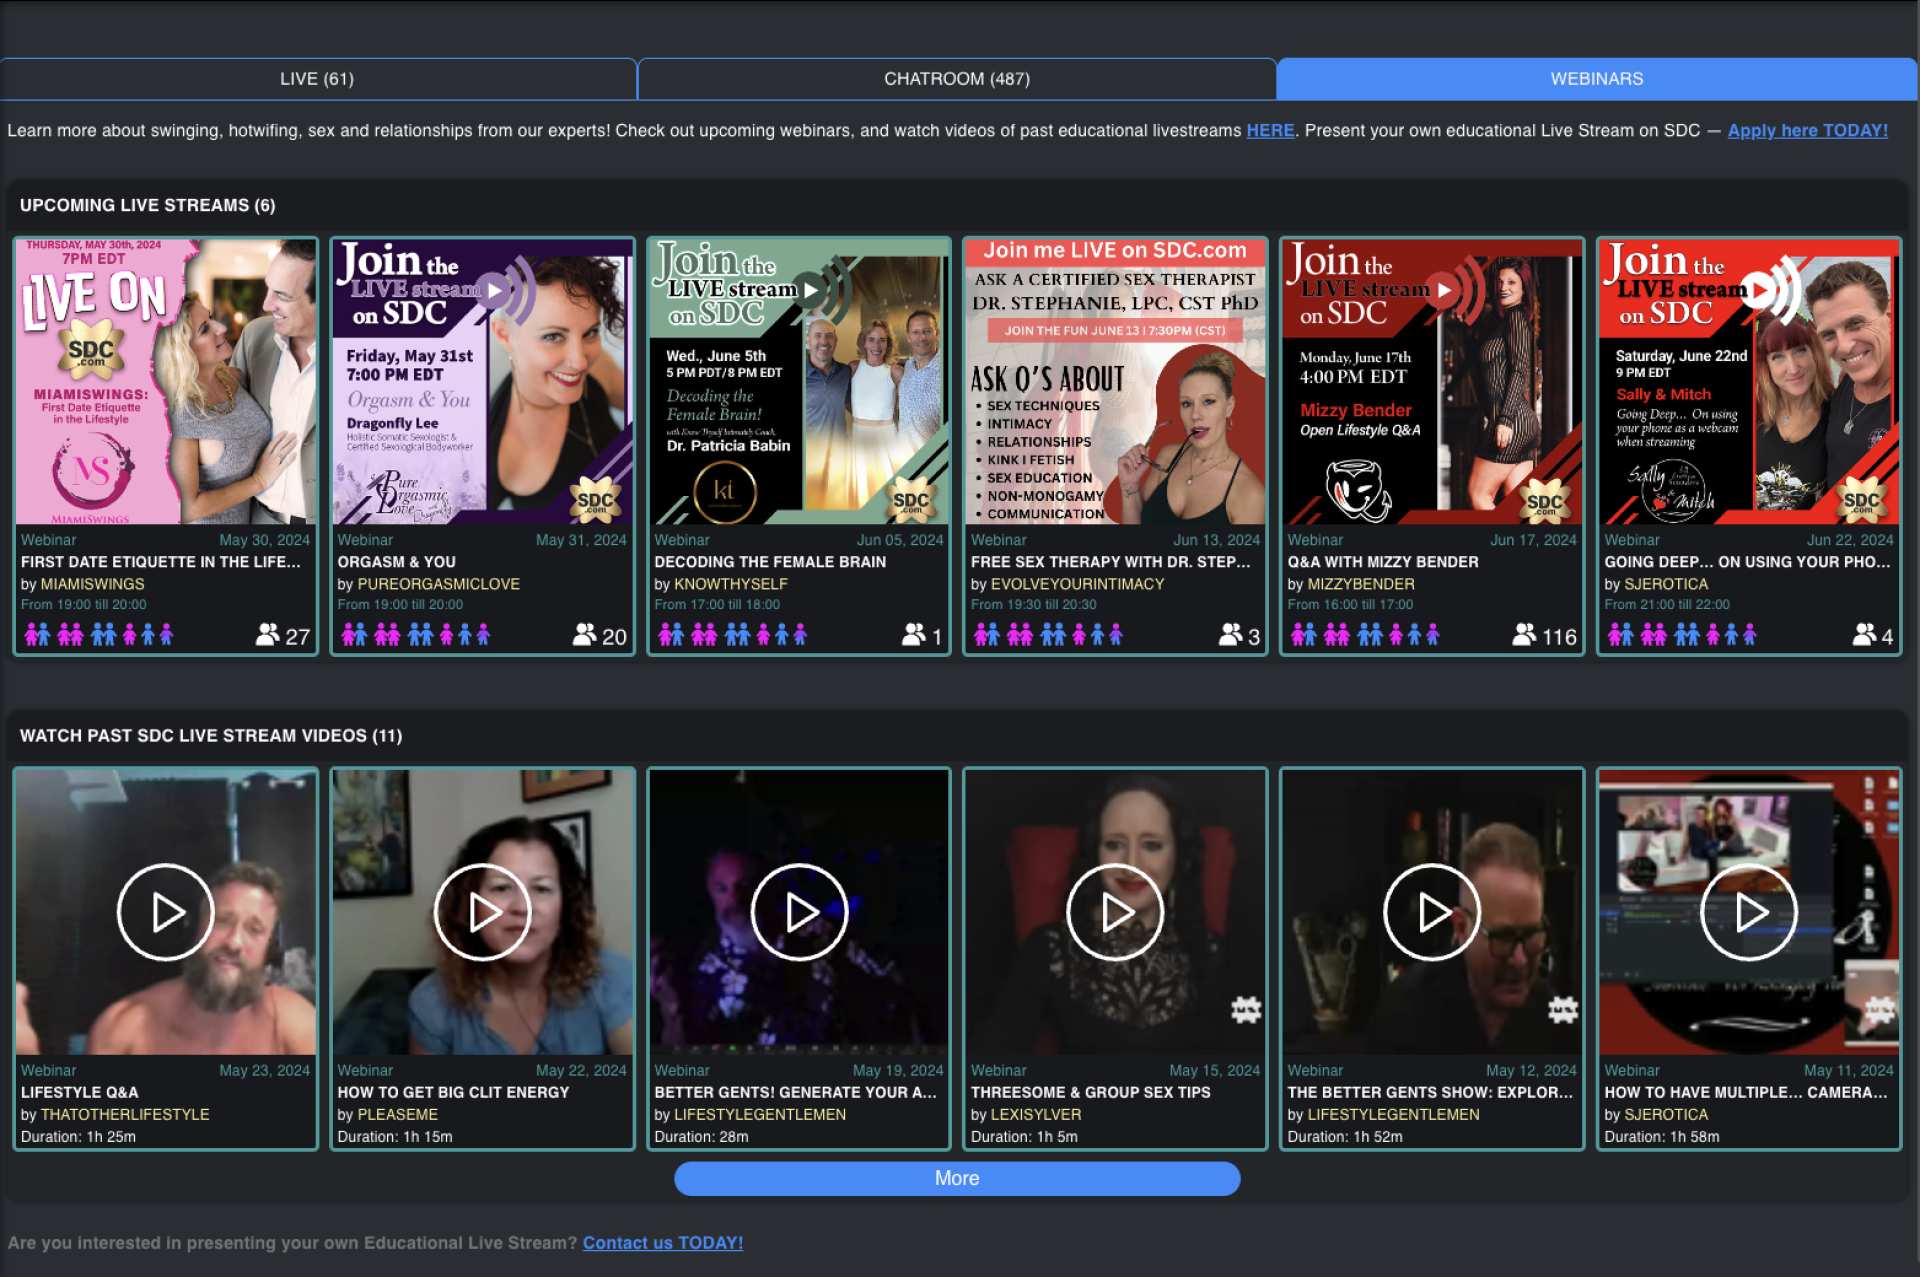
Task: Open Going Deep... webinar poster
Action: pos(1749,382)
